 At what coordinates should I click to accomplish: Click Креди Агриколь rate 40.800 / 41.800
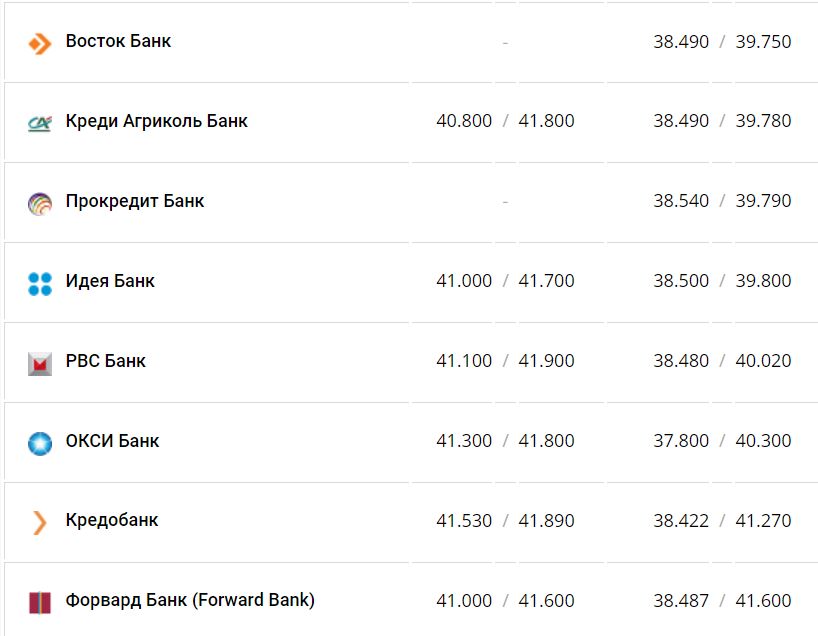click(505, 121)
